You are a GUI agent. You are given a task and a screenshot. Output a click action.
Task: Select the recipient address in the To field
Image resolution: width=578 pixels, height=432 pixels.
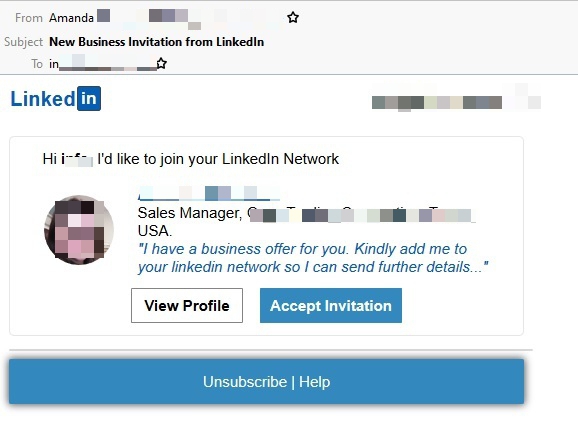pyautogui.click(x=102, y=64)
